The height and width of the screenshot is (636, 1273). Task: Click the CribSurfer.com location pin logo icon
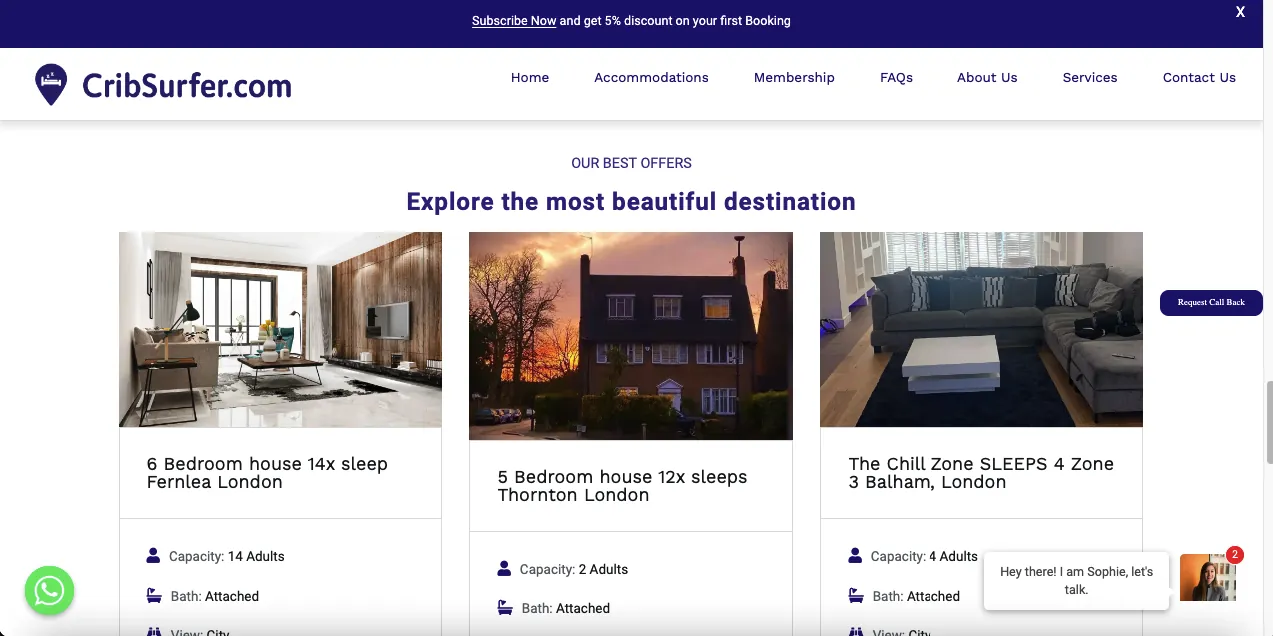click(51, 85)
